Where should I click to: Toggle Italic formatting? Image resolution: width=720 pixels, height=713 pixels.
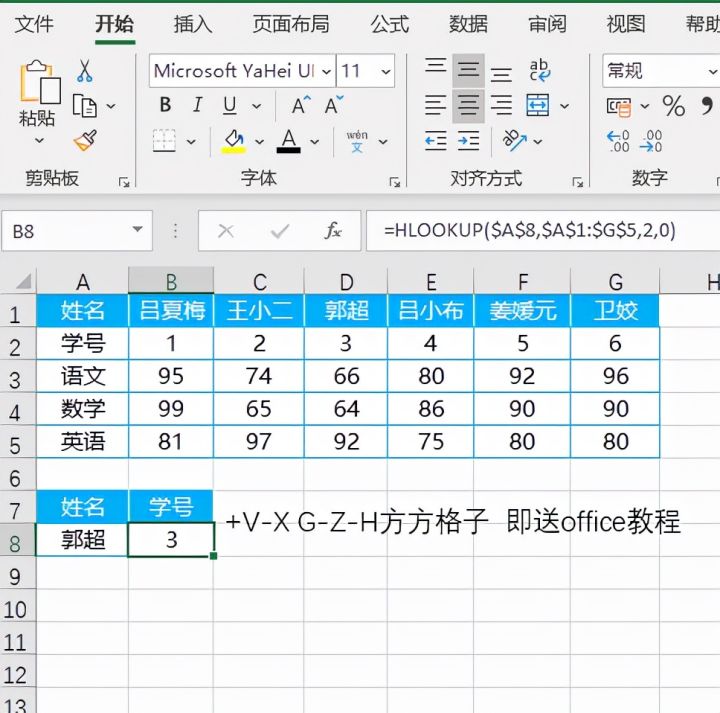(198, 106)
